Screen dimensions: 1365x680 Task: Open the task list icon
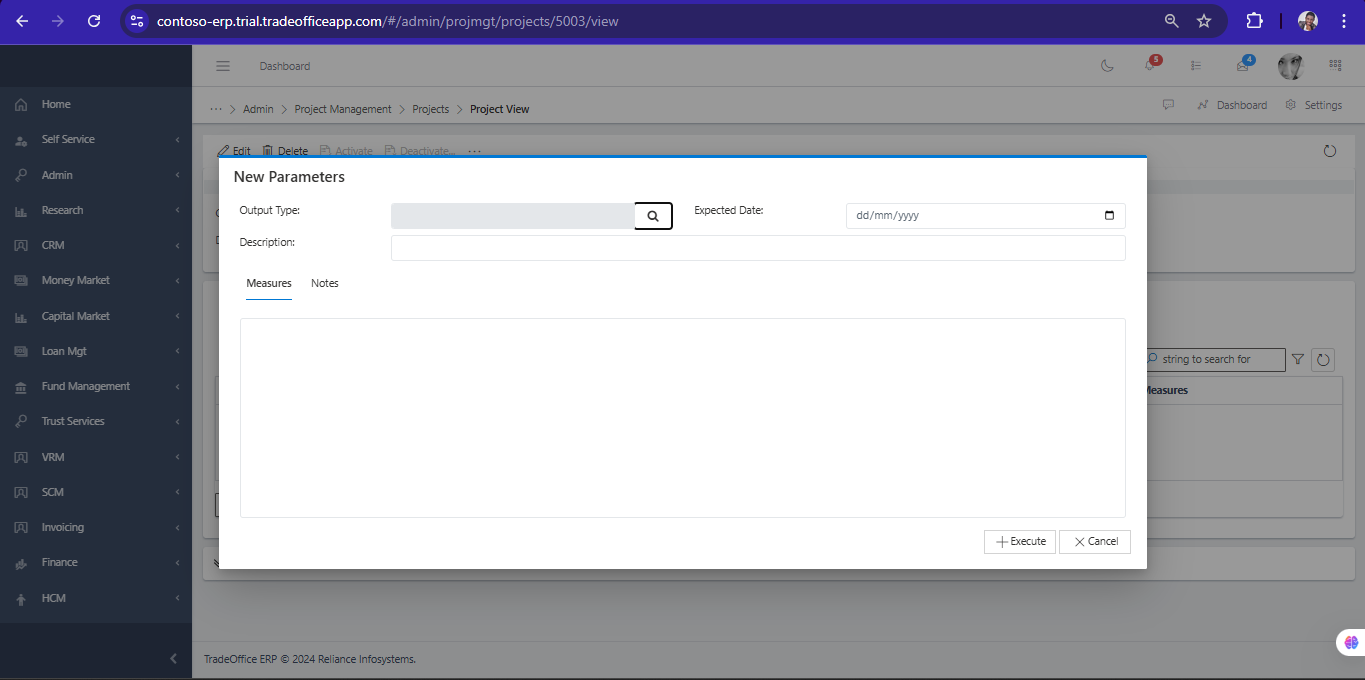(x=1196, y=66)
